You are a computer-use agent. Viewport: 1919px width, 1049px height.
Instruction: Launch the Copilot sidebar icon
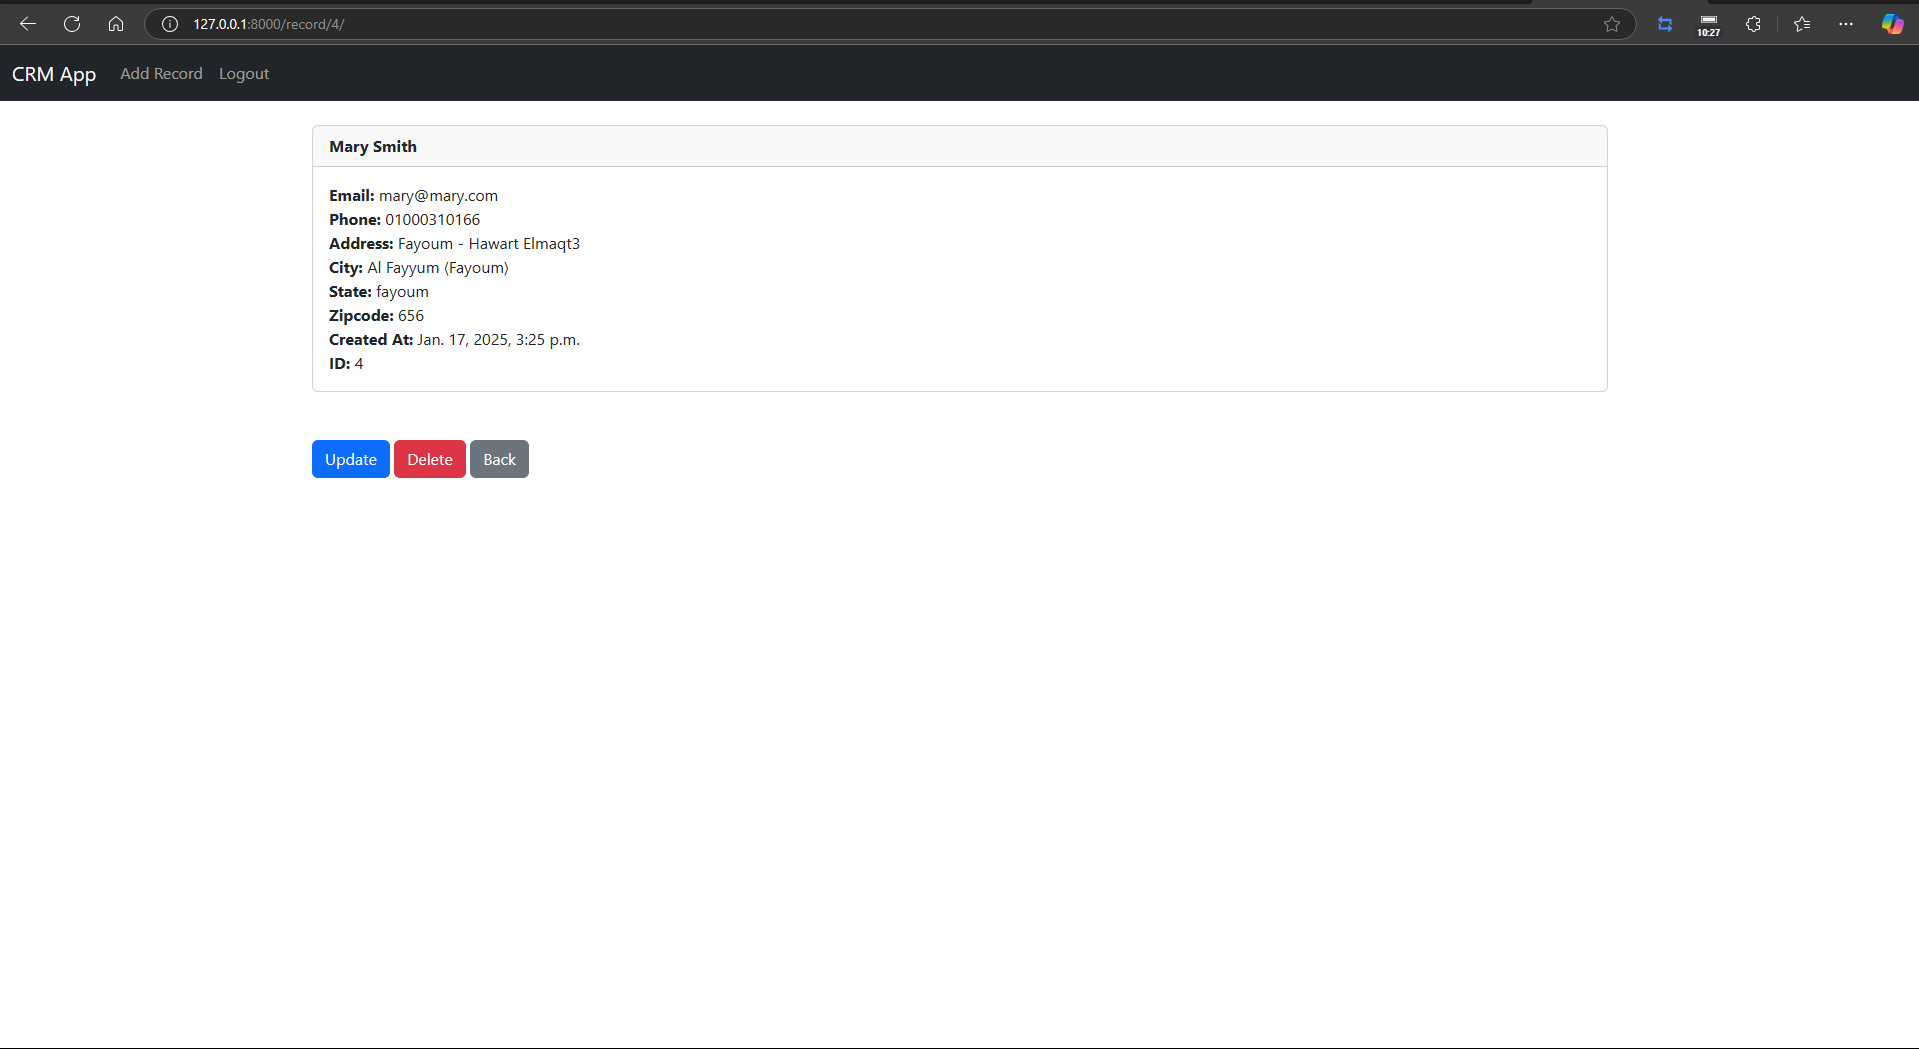[1892, 24]
